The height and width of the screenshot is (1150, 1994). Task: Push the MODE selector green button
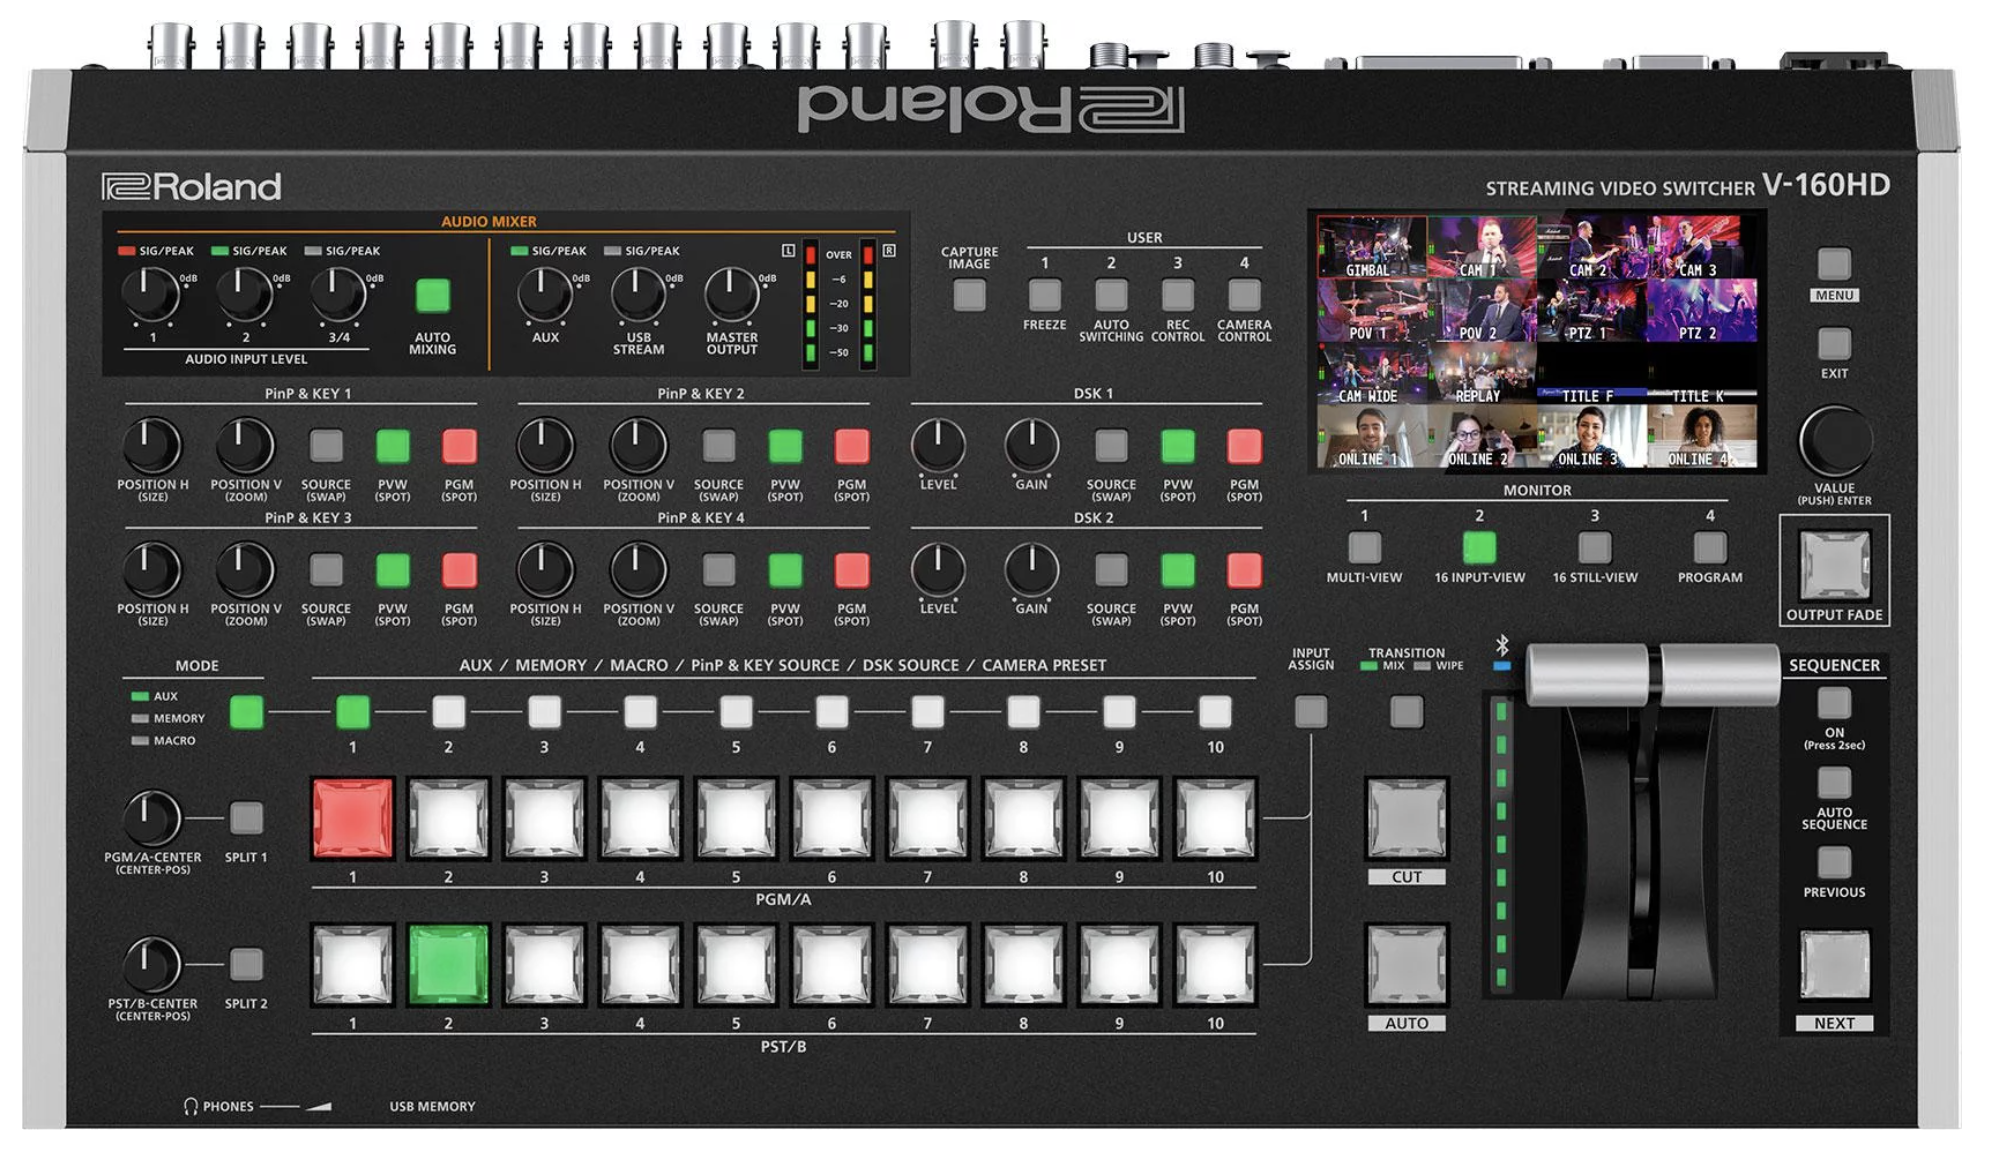tap(246, 712)
